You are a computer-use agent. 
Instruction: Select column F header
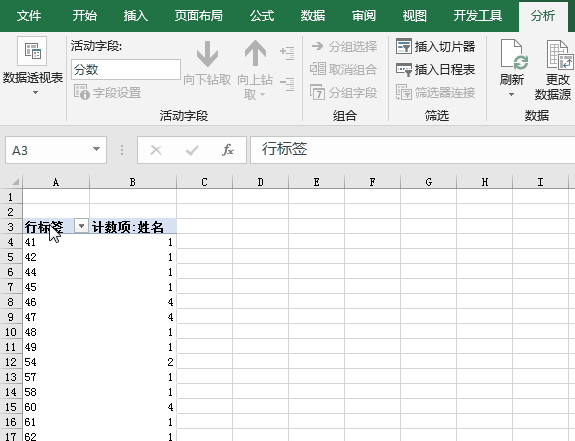pyautogui.click(x=373, y=182)
